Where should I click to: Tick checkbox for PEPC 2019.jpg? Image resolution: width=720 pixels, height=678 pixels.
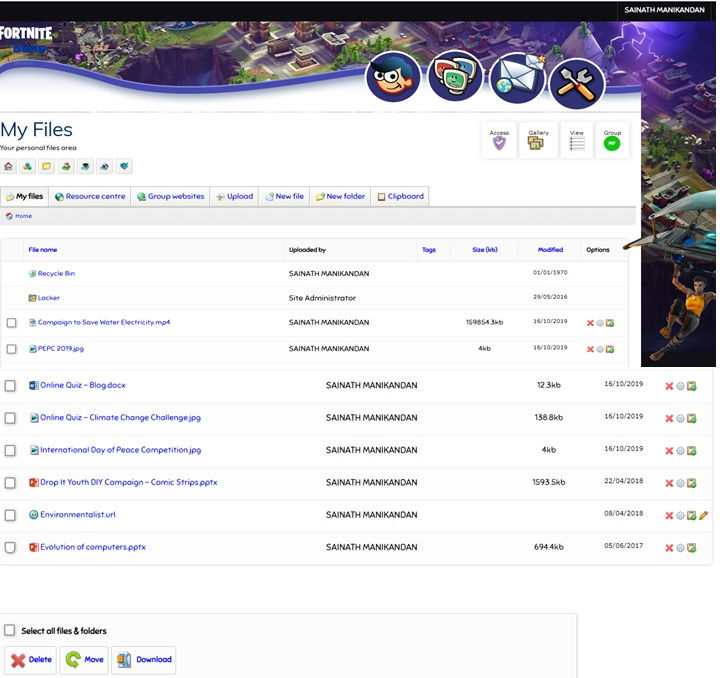tap(11, 349)
